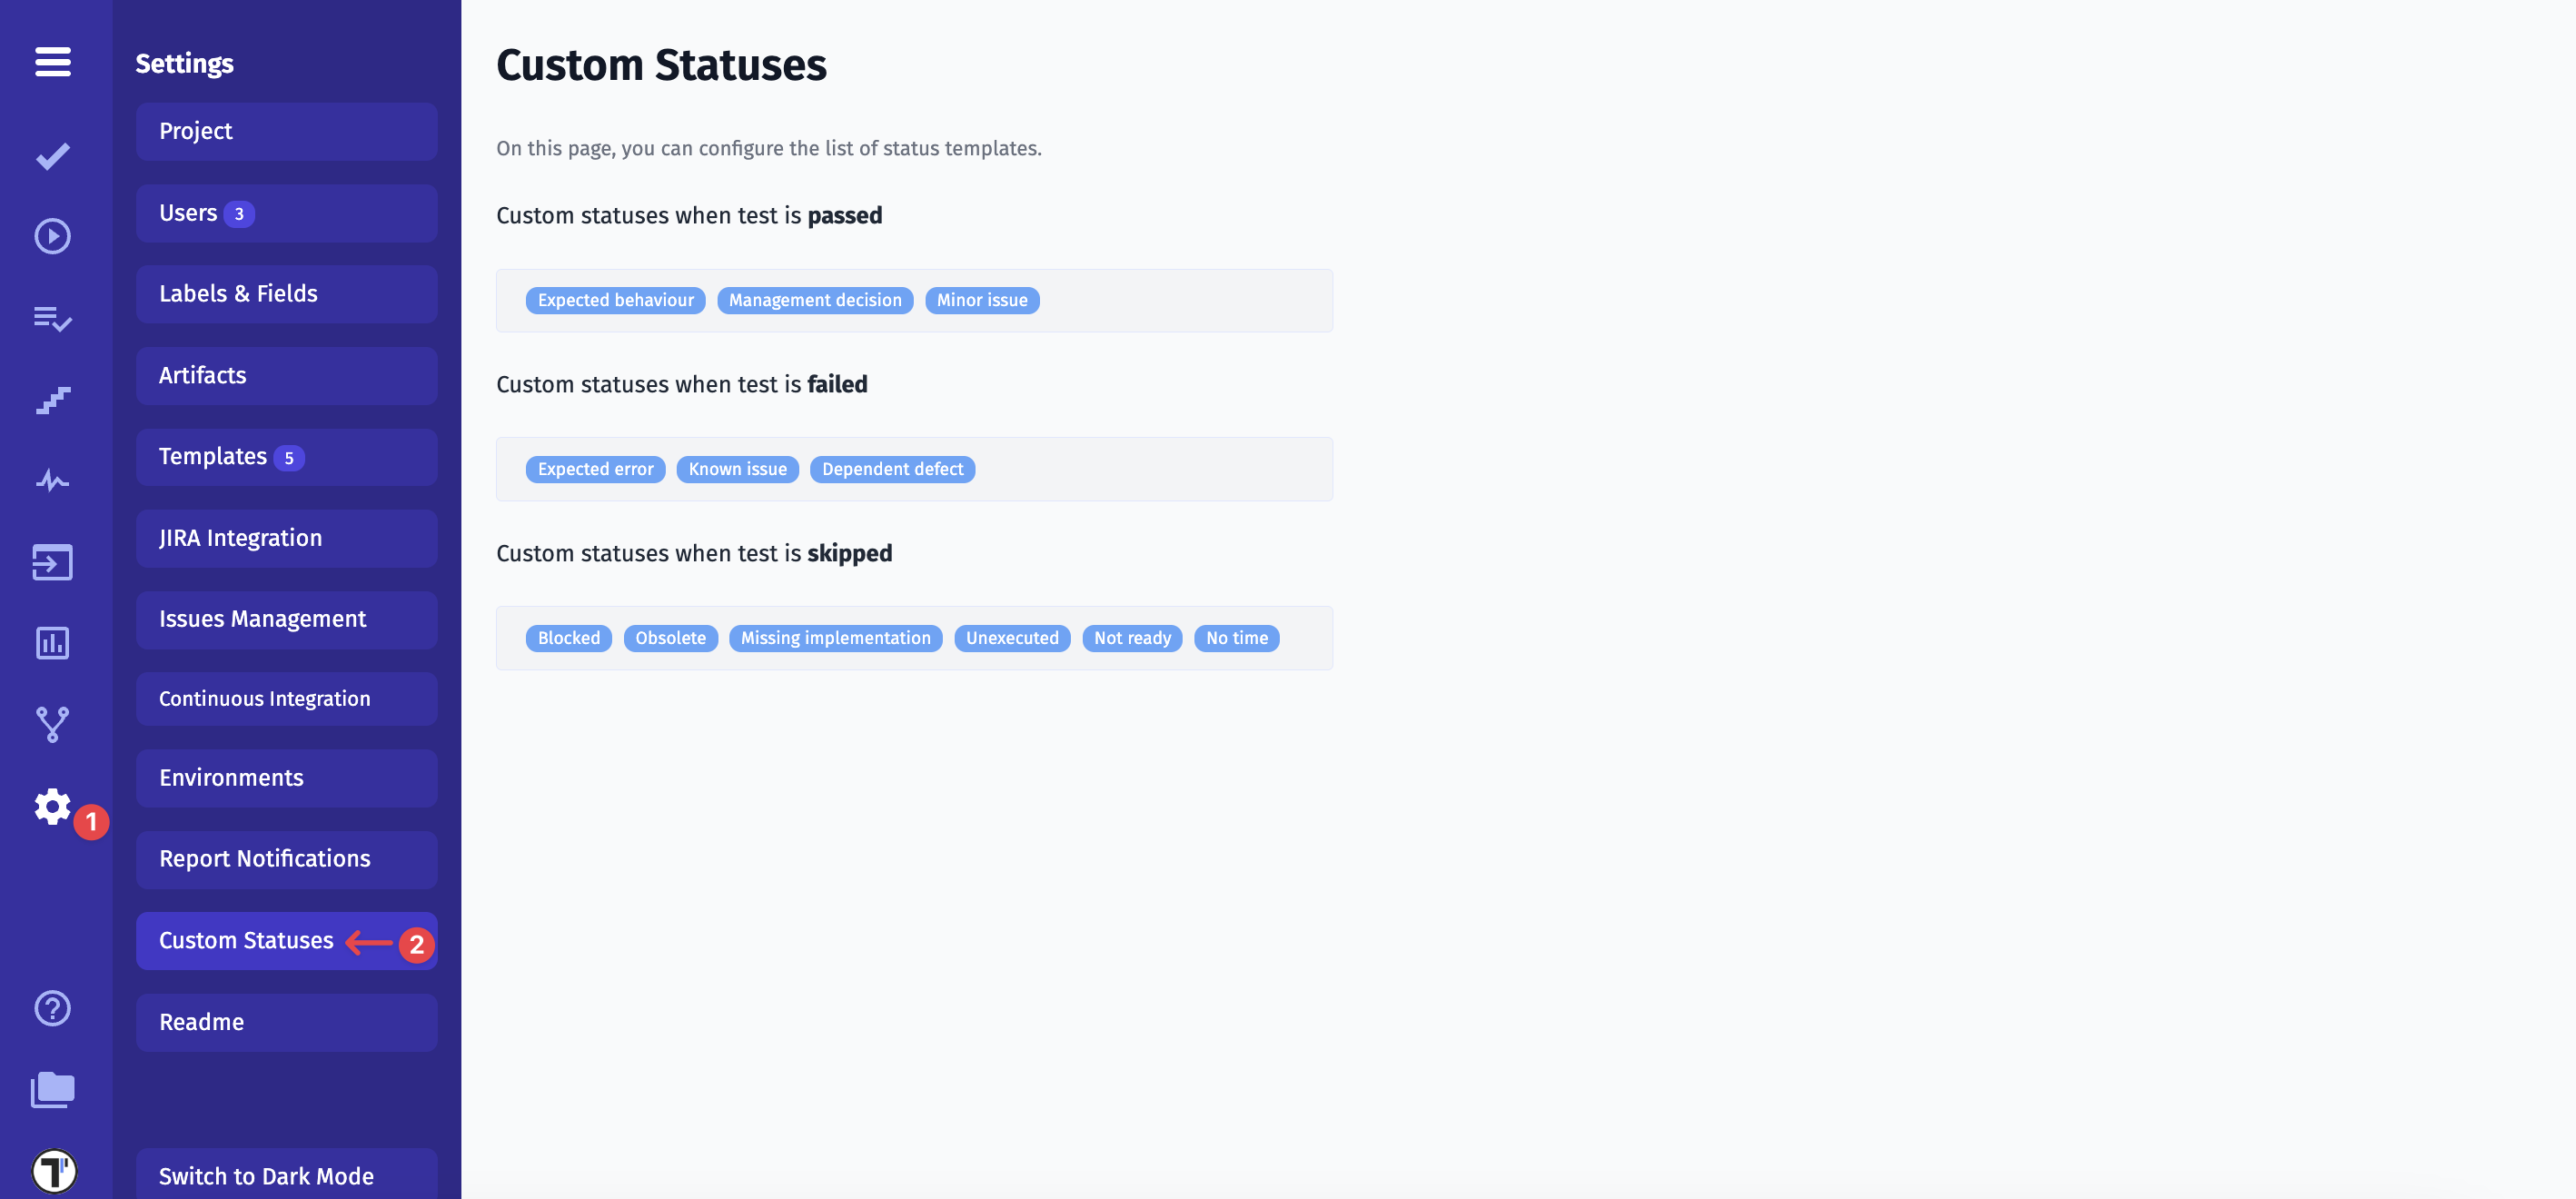
Task: Click the Obsolete status tag
Action: point(671,638)
